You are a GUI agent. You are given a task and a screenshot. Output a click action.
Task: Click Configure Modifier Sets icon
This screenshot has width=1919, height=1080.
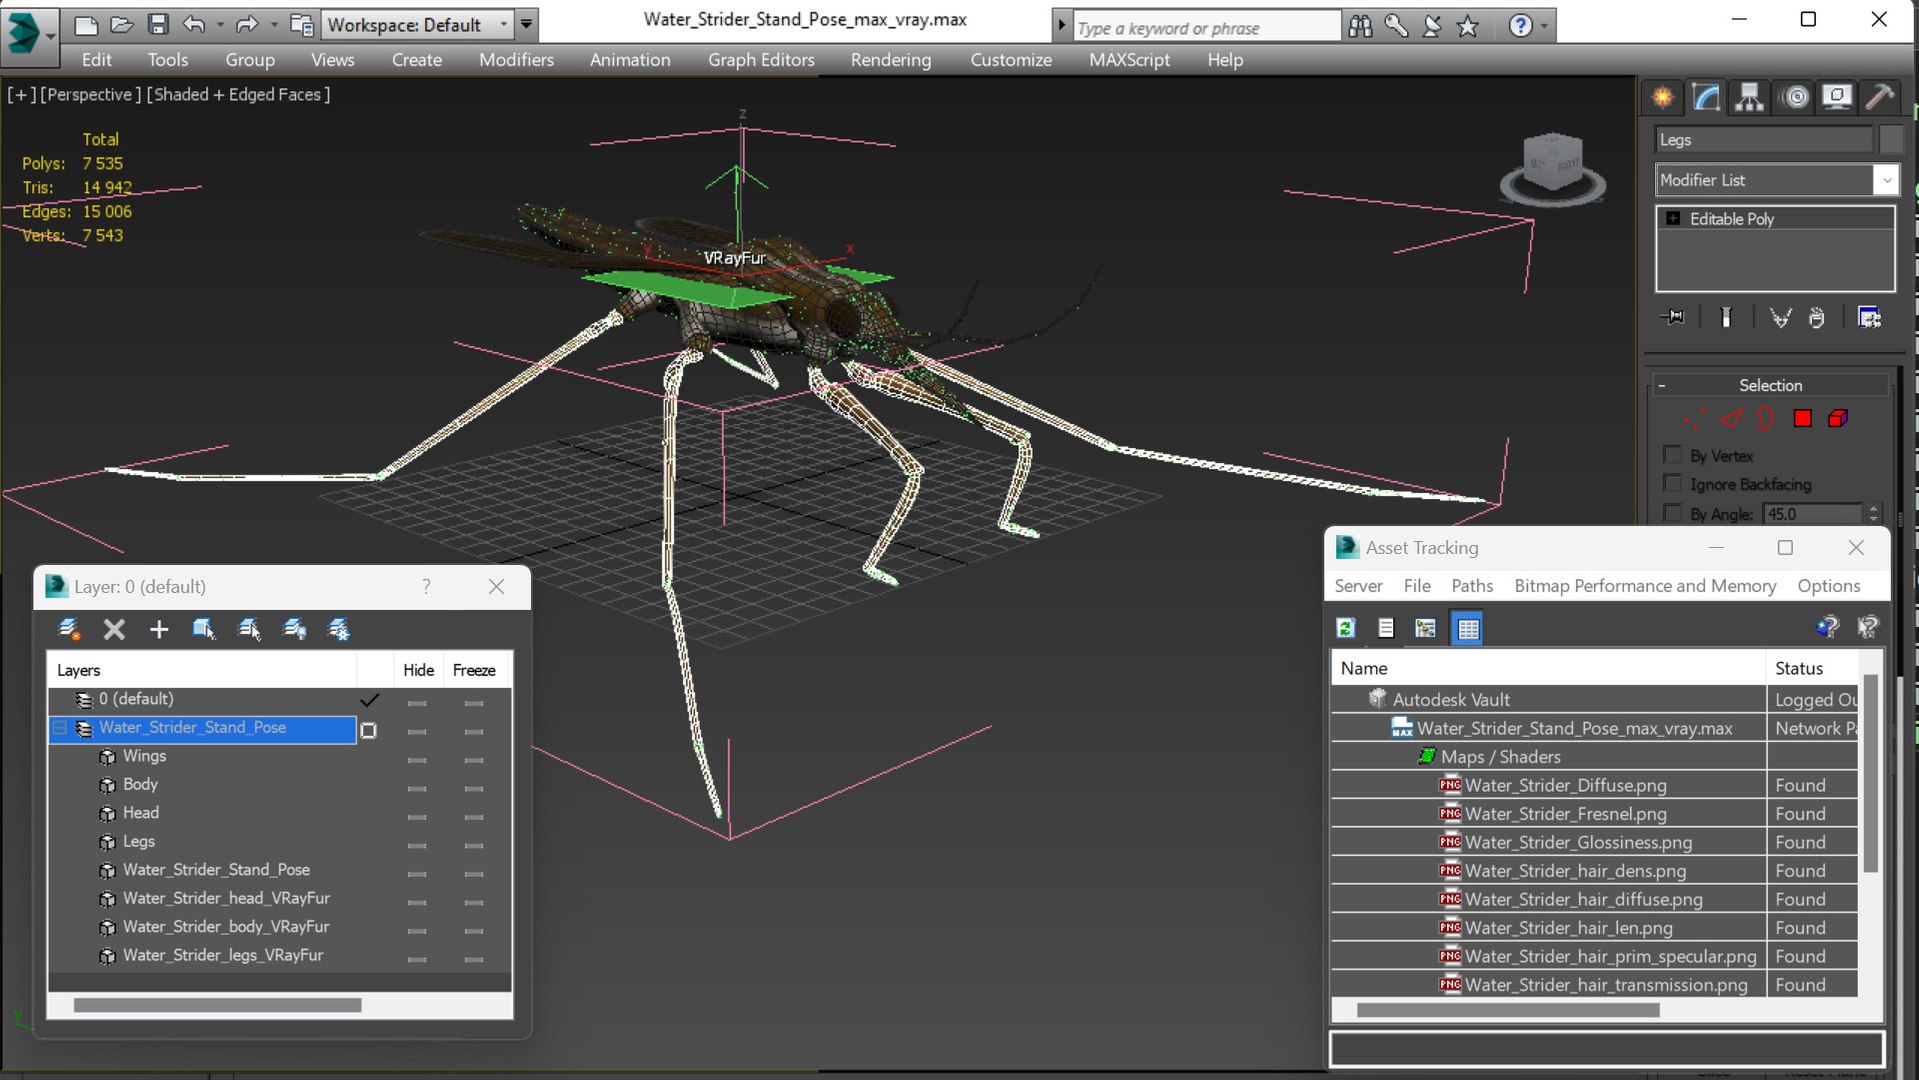click(1869, 318)
